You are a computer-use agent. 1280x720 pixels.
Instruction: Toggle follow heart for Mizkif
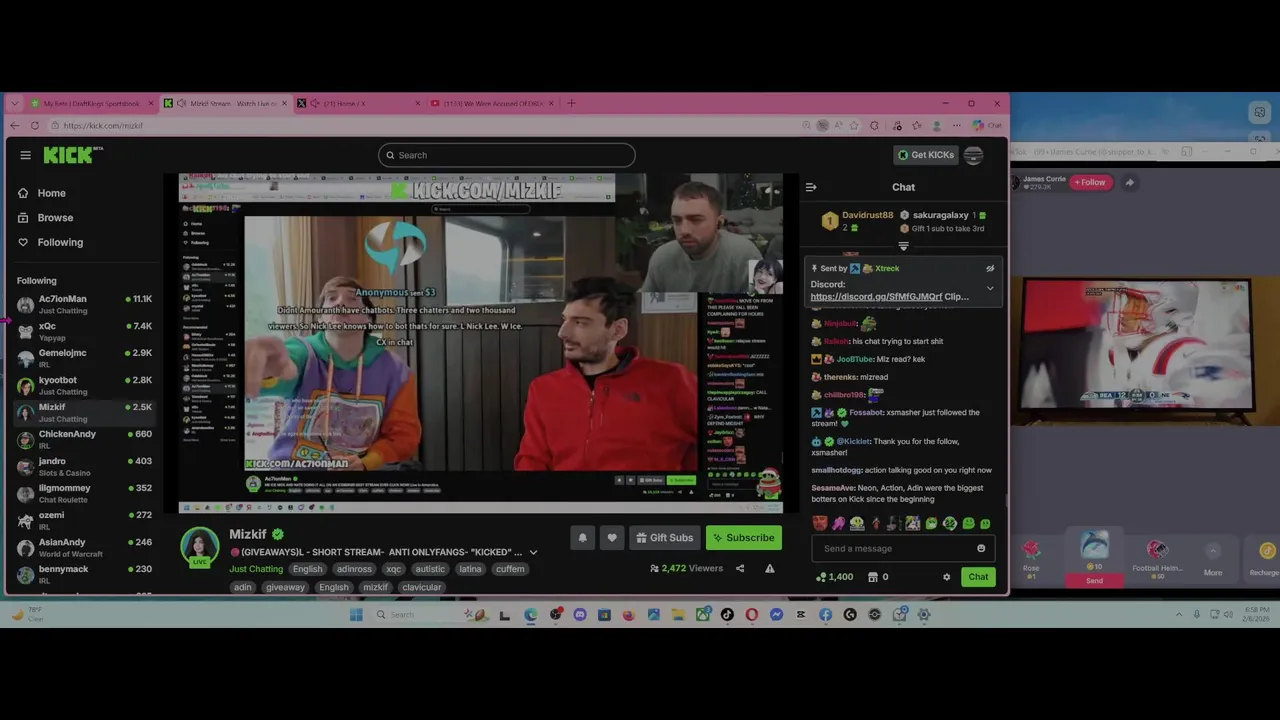[612, 537]
